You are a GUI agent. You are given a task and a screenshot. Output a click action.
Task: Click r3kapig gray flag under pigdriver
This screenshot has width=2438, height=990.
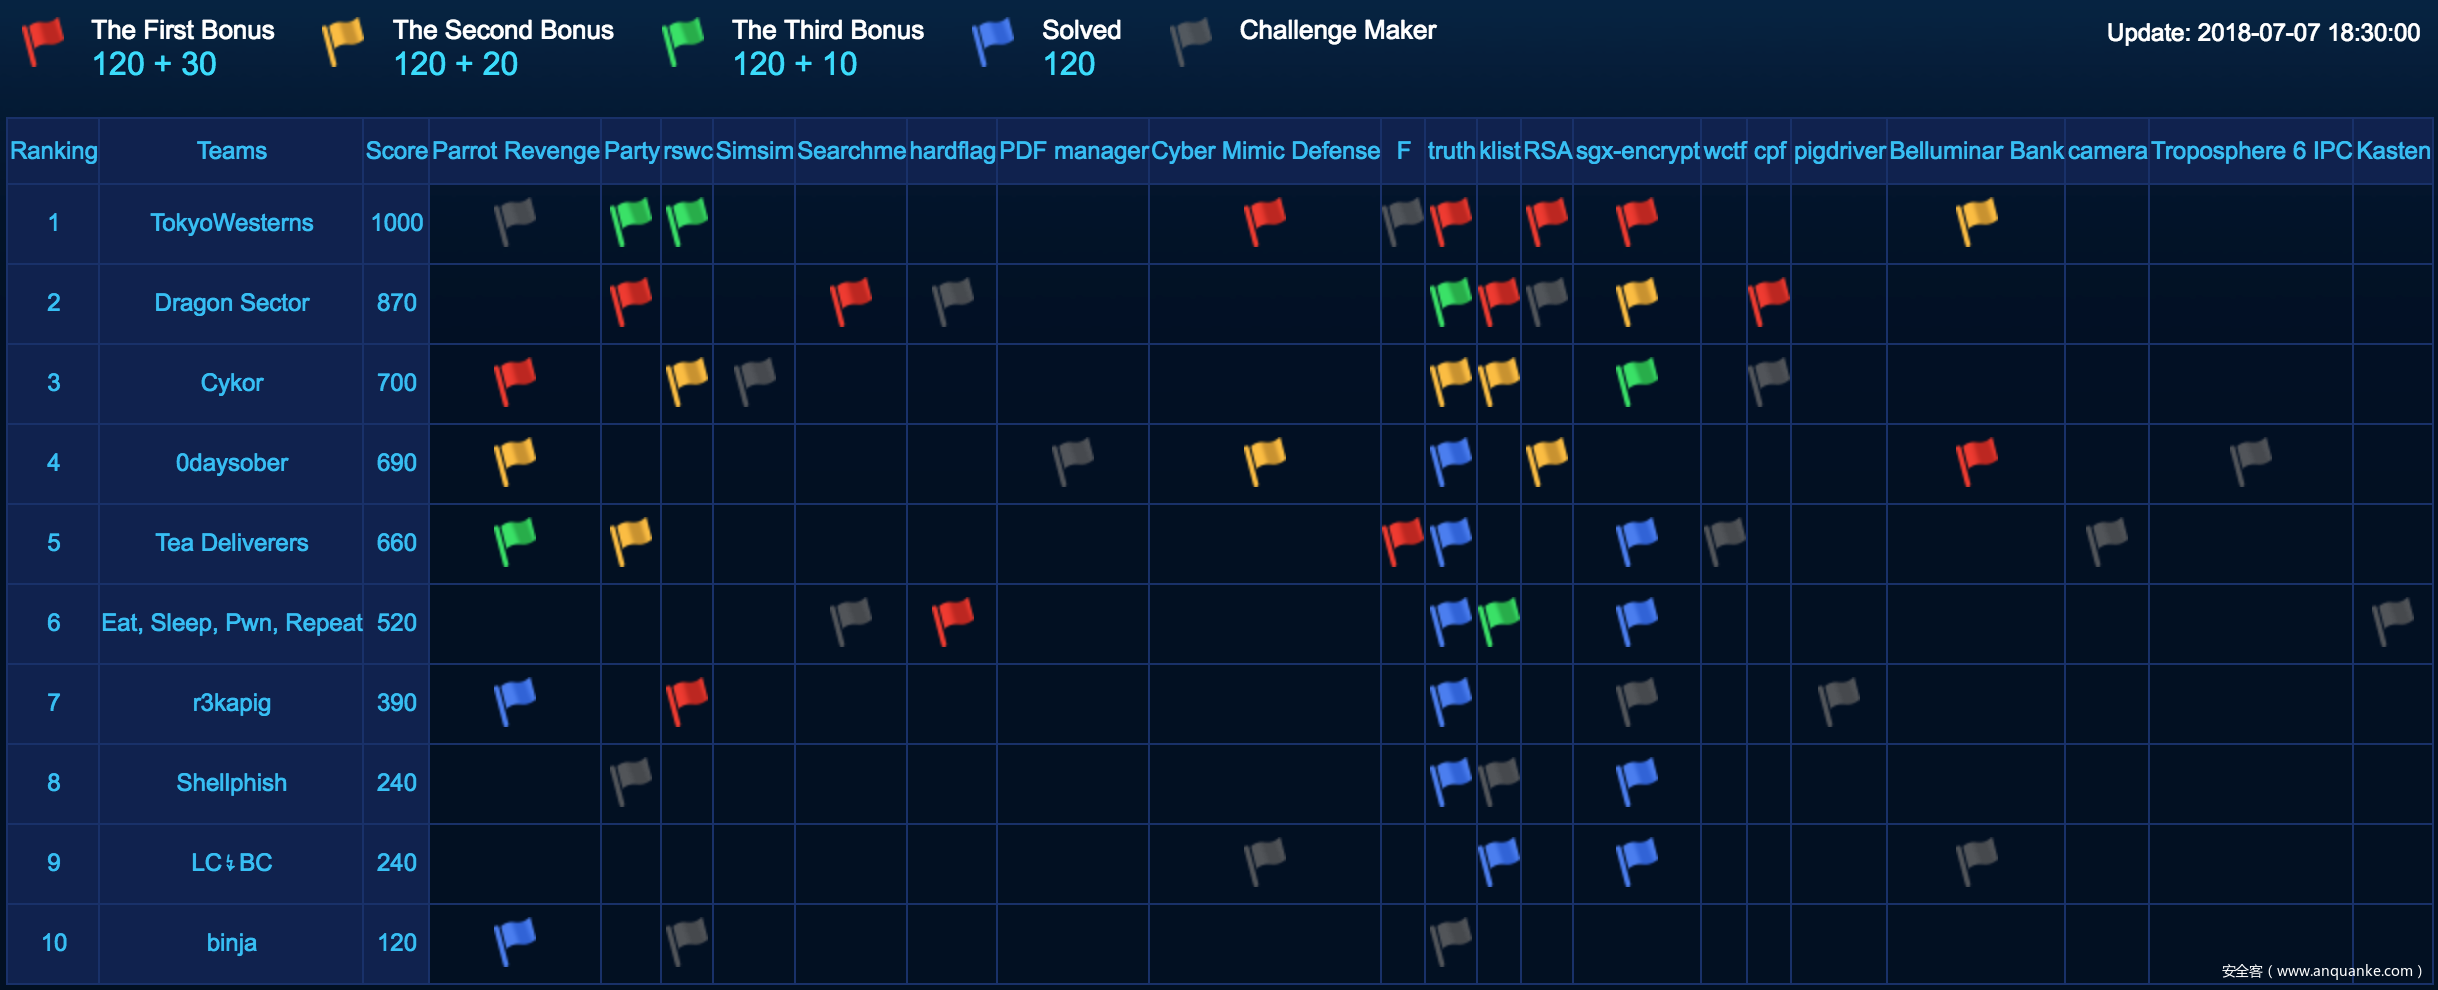(1839, 702)
